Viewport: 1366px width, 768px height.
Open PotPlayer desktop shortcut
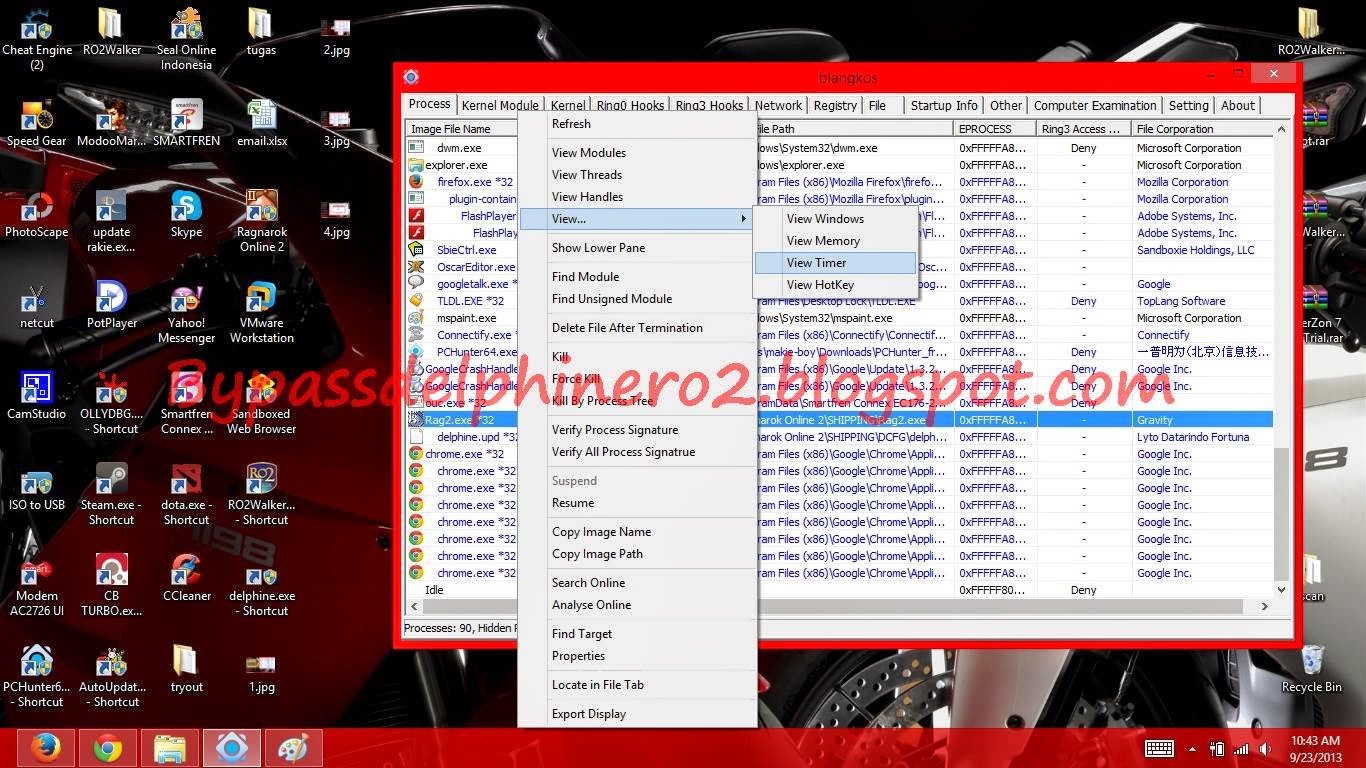[111, 306]
